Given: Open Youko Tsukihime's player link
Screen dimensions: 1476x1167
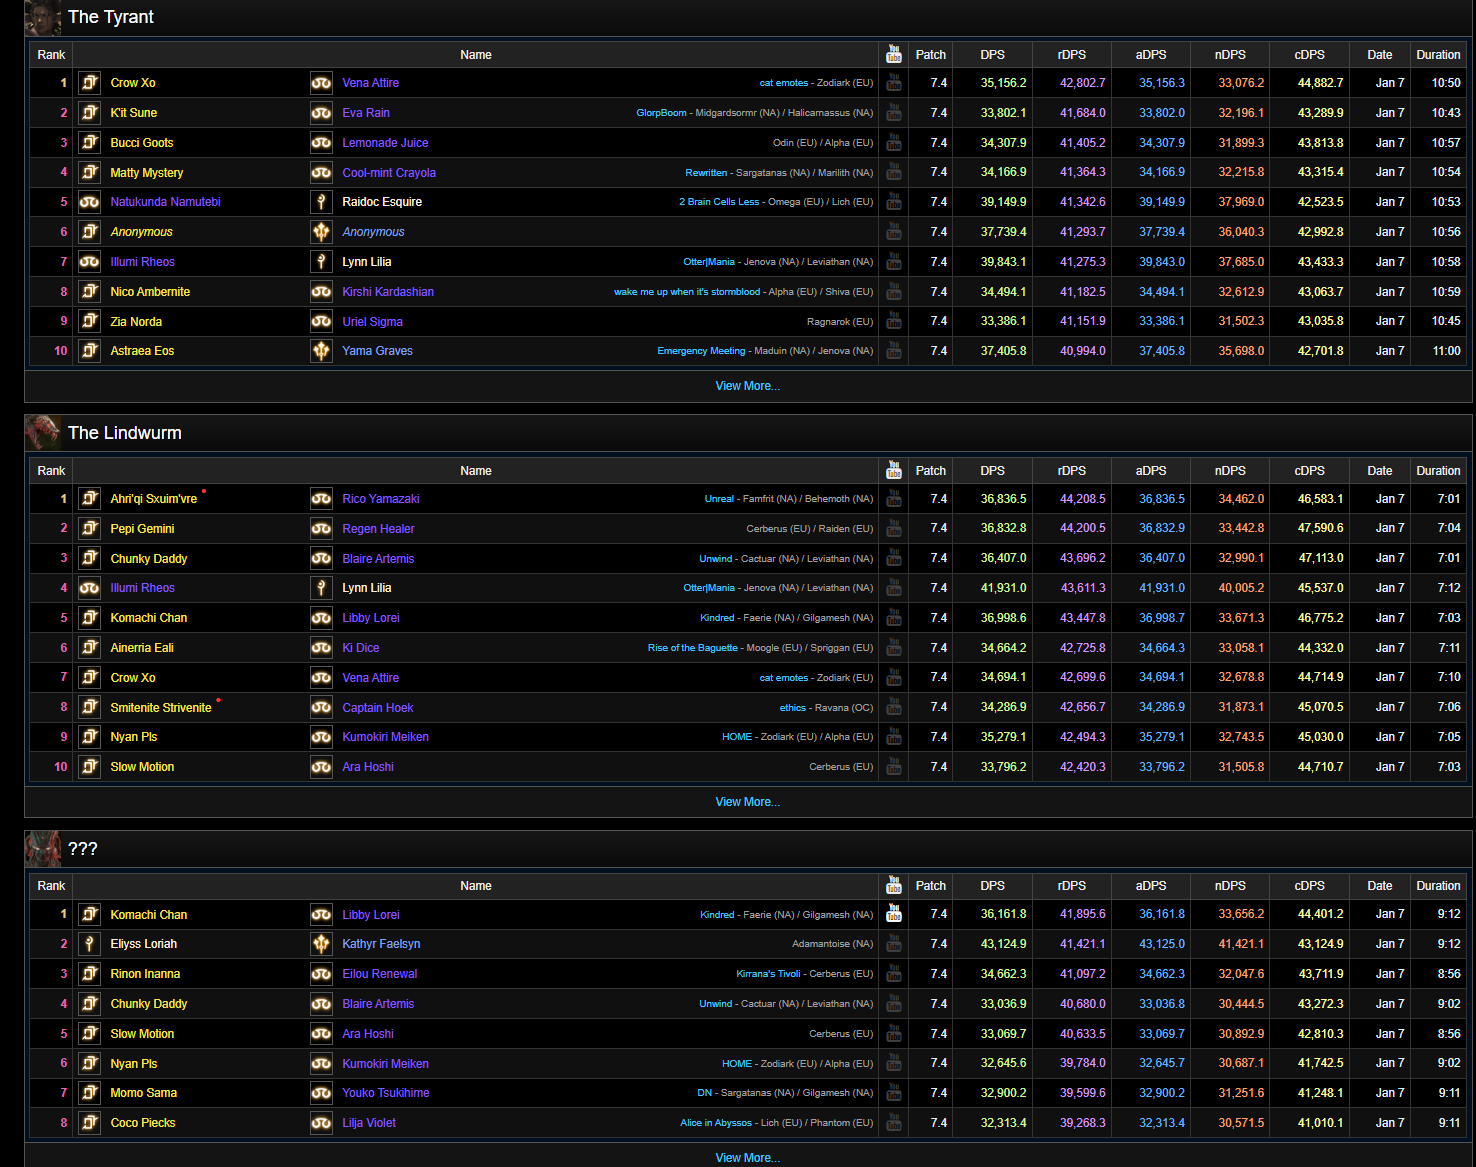Looking at the screenshot, I should coord(386,1093).
